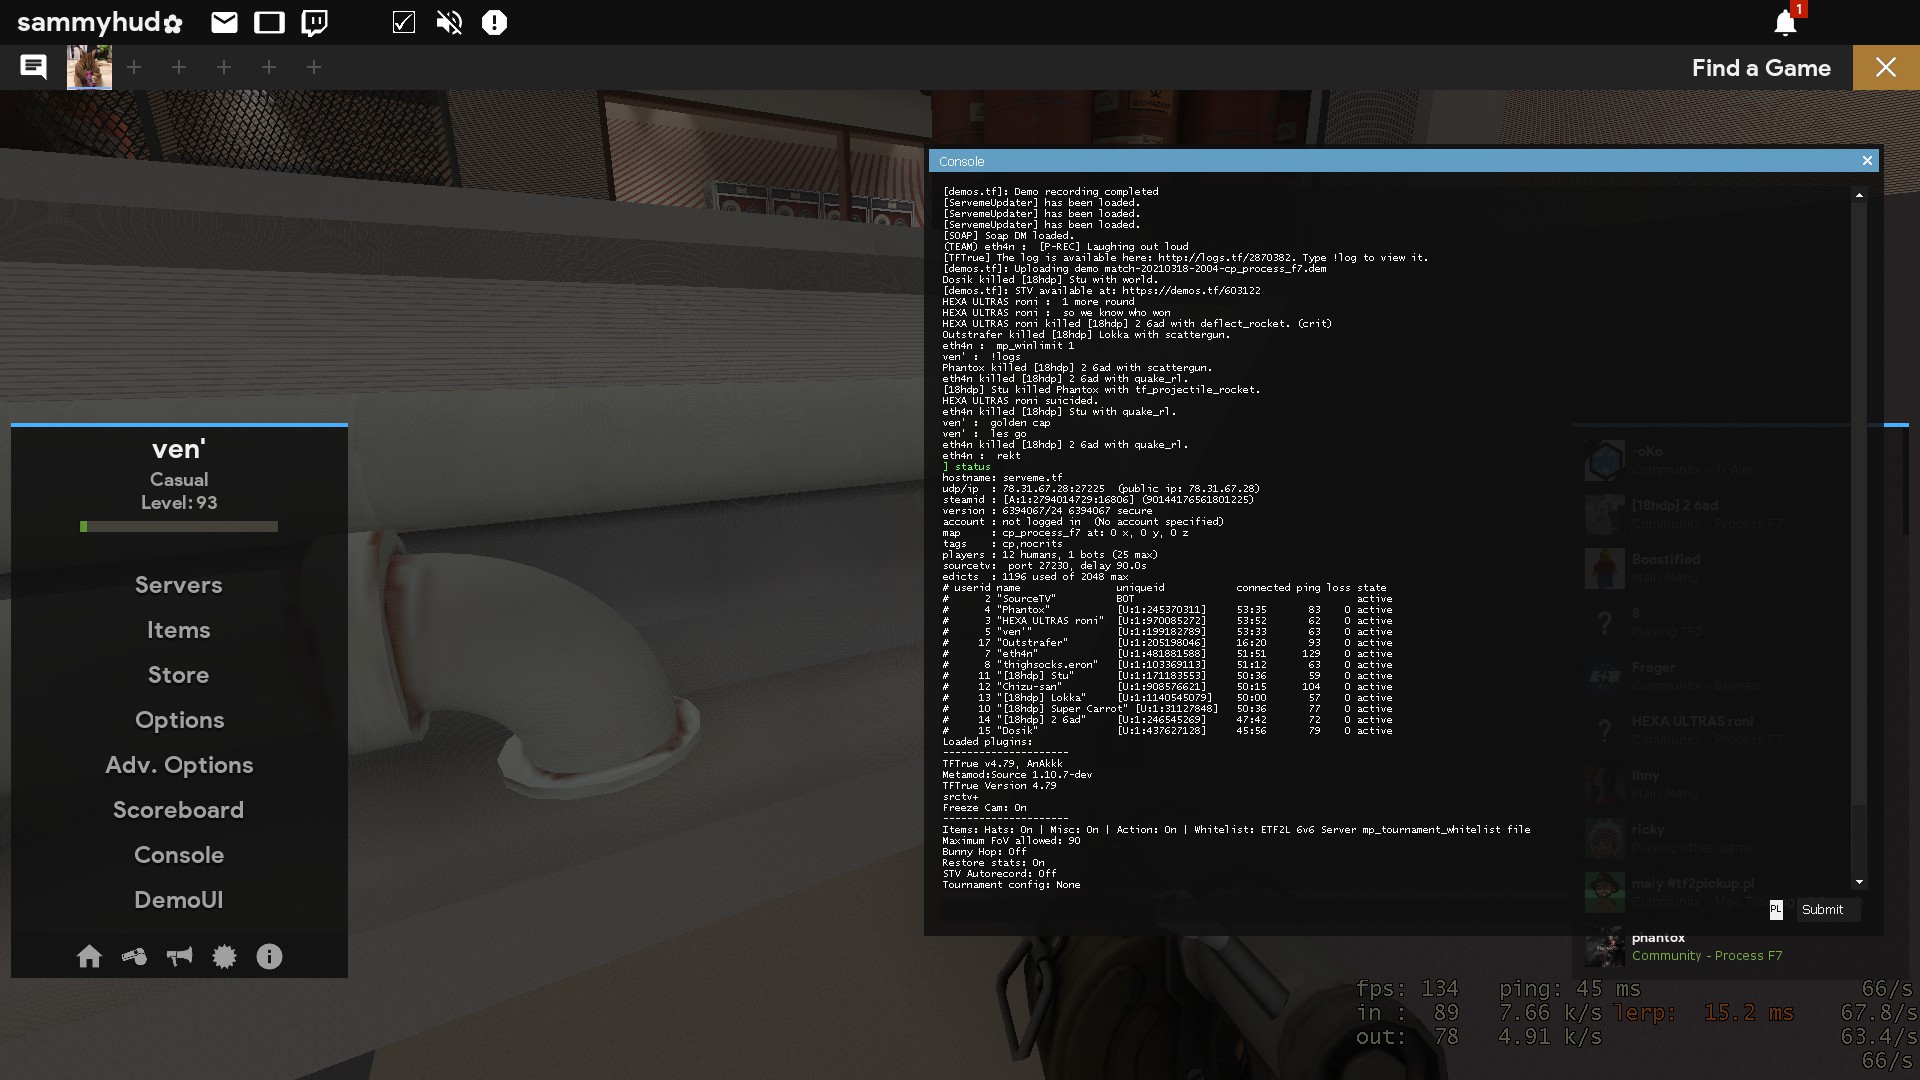Image resolution: width=1920 pixels, height=1080 pixels.
Task: Click the home icon in menu panel
Action: click(89, 957)
